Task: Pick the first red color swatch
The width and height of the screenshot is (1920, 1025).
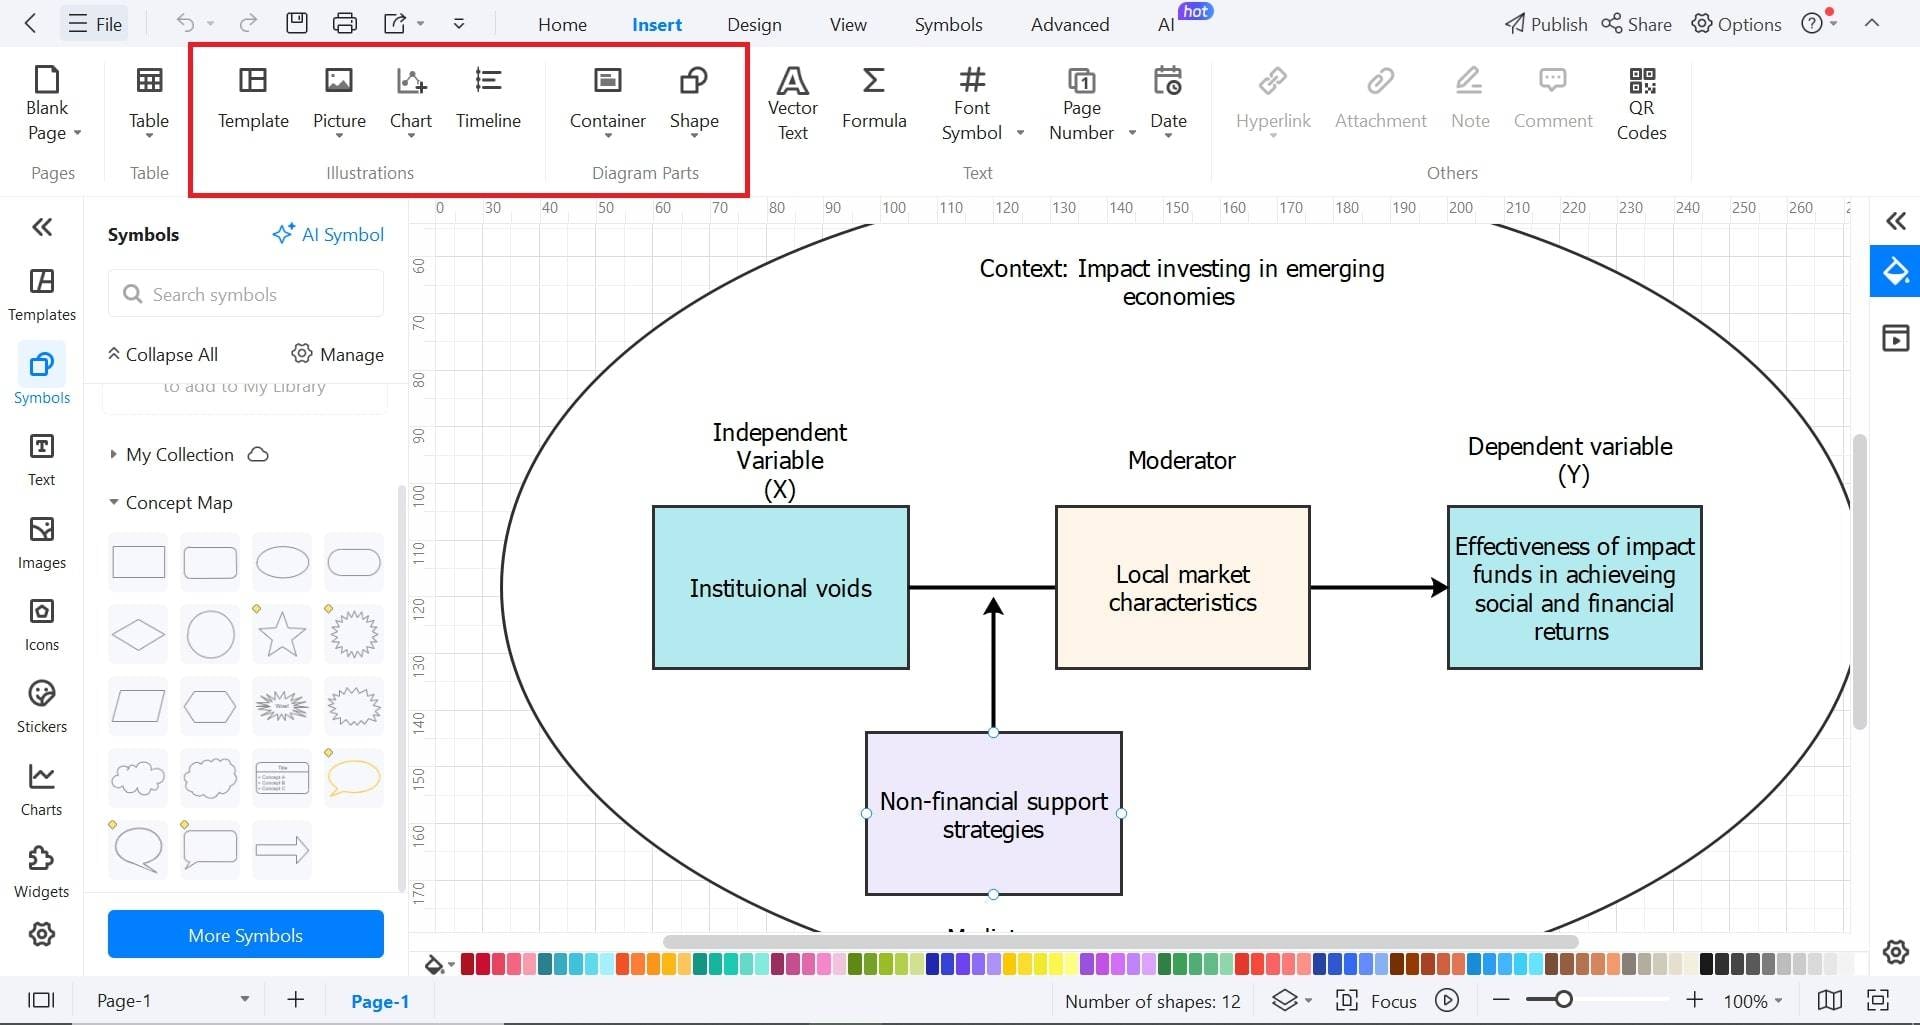Action: click(468, 964)
